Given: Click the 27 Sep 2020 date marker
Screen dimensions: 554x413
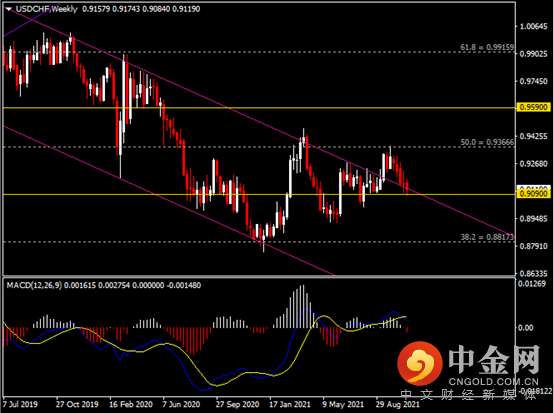Looking at the screenshot, I should (x=237, y=404).
